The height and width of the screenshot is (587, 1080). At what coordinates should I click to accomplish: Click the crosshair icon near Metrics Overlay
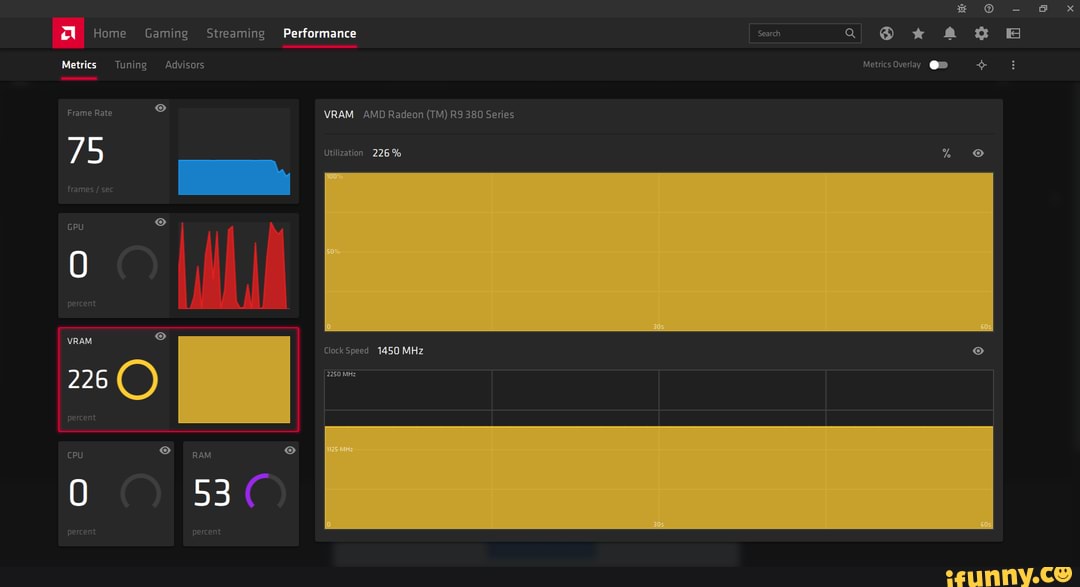[981, 64]
